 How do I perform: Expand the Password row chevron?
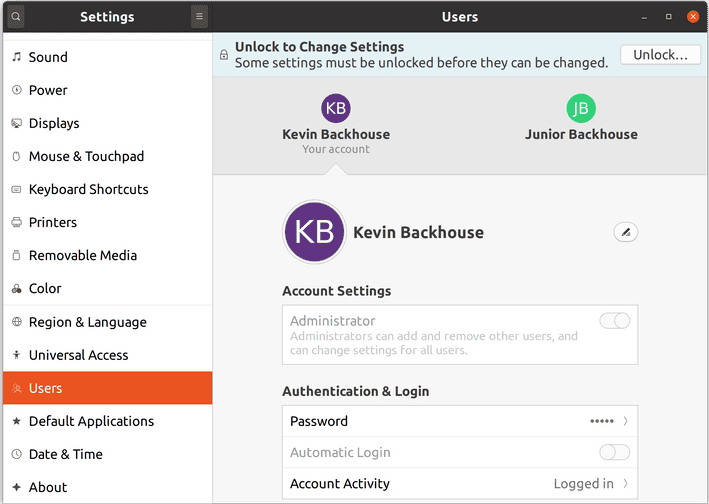pyautogui.click(x=625, y=421)
